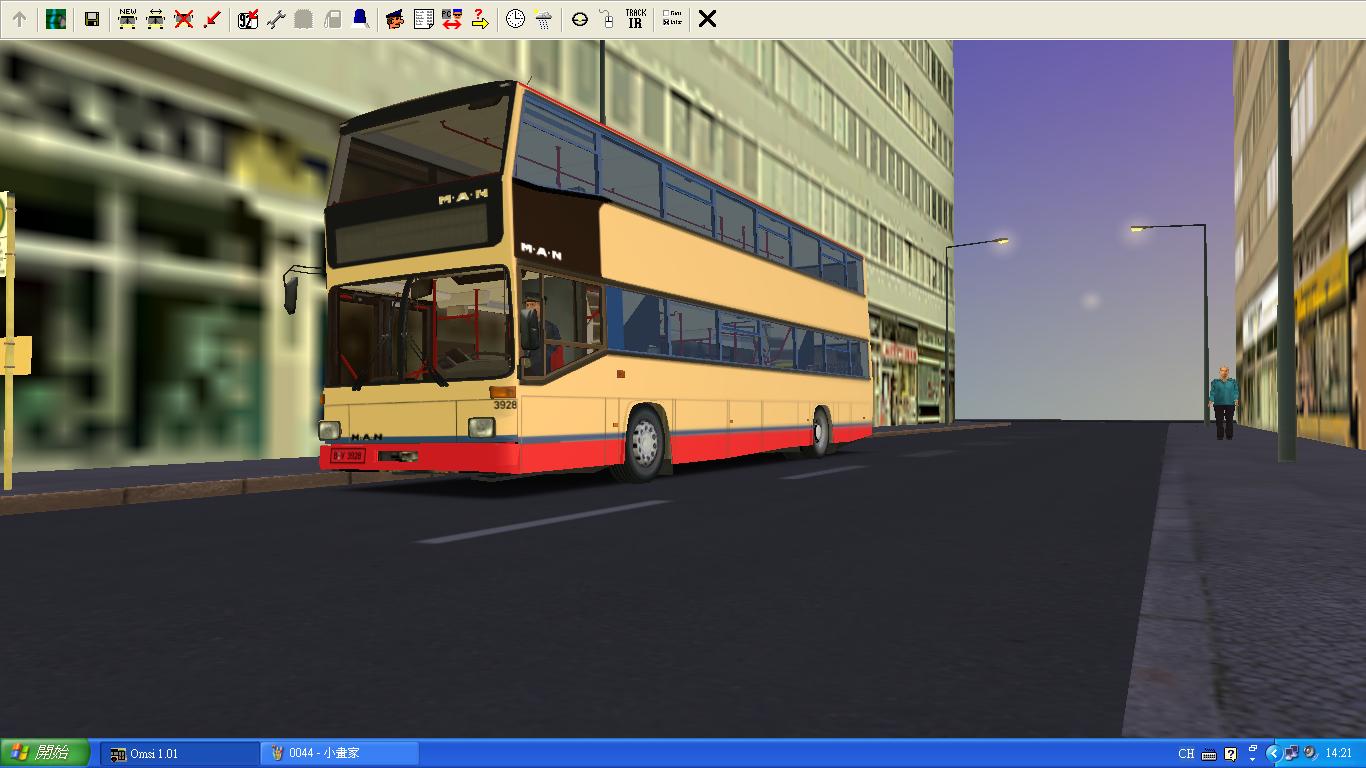This screenshot has width=1366, height=768.
Task: Toggle the TrackIR icon
Action: pos(635,19)
